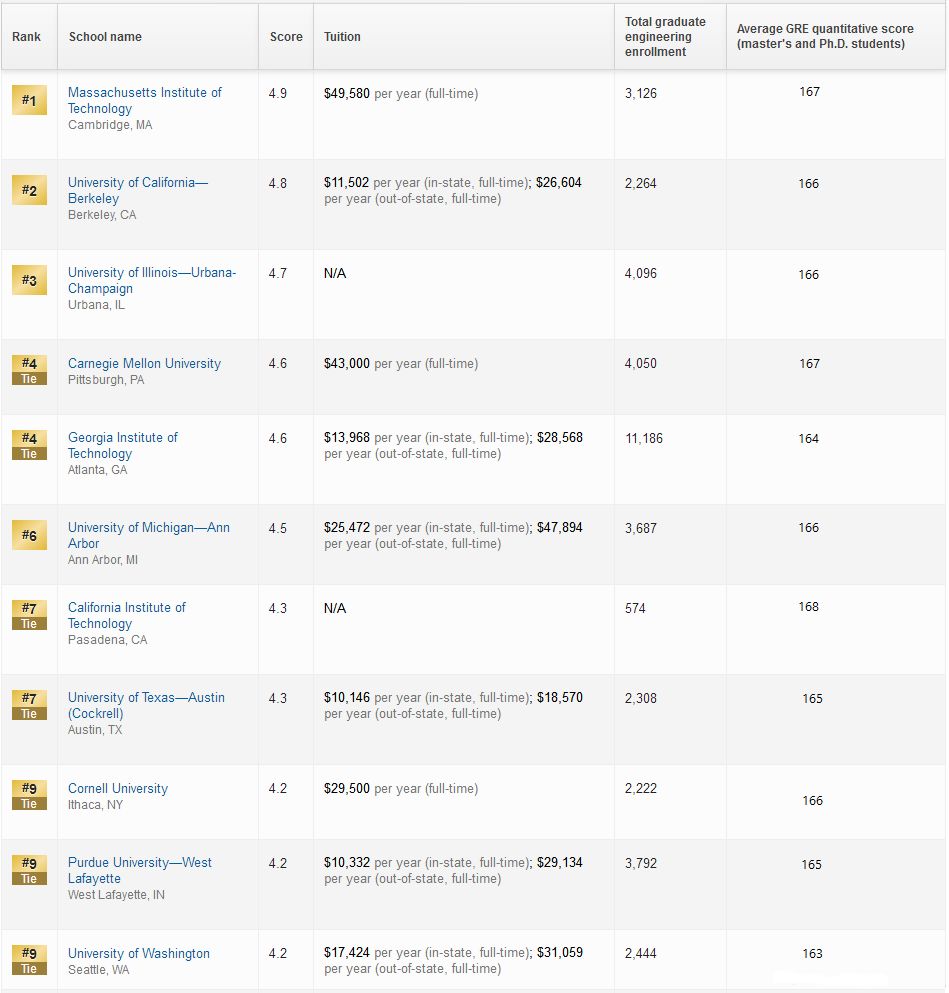Viewport: 949px width, 993px height.
Task: Select Illinois tuition N/A value
Action: click(x=335, y=273)
